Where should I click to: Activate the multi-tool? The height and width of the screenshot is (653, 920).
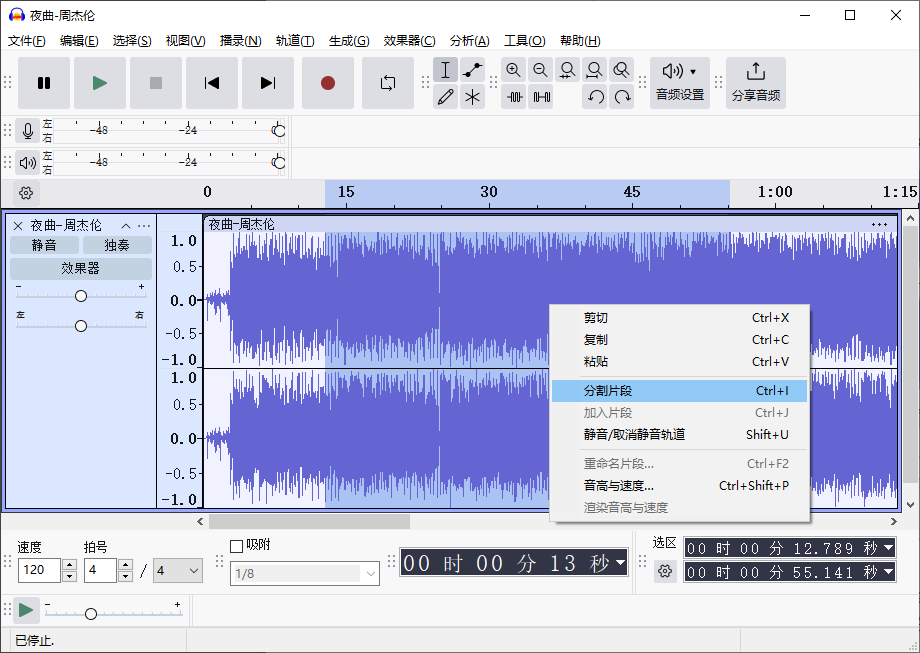tap(472, 97)
